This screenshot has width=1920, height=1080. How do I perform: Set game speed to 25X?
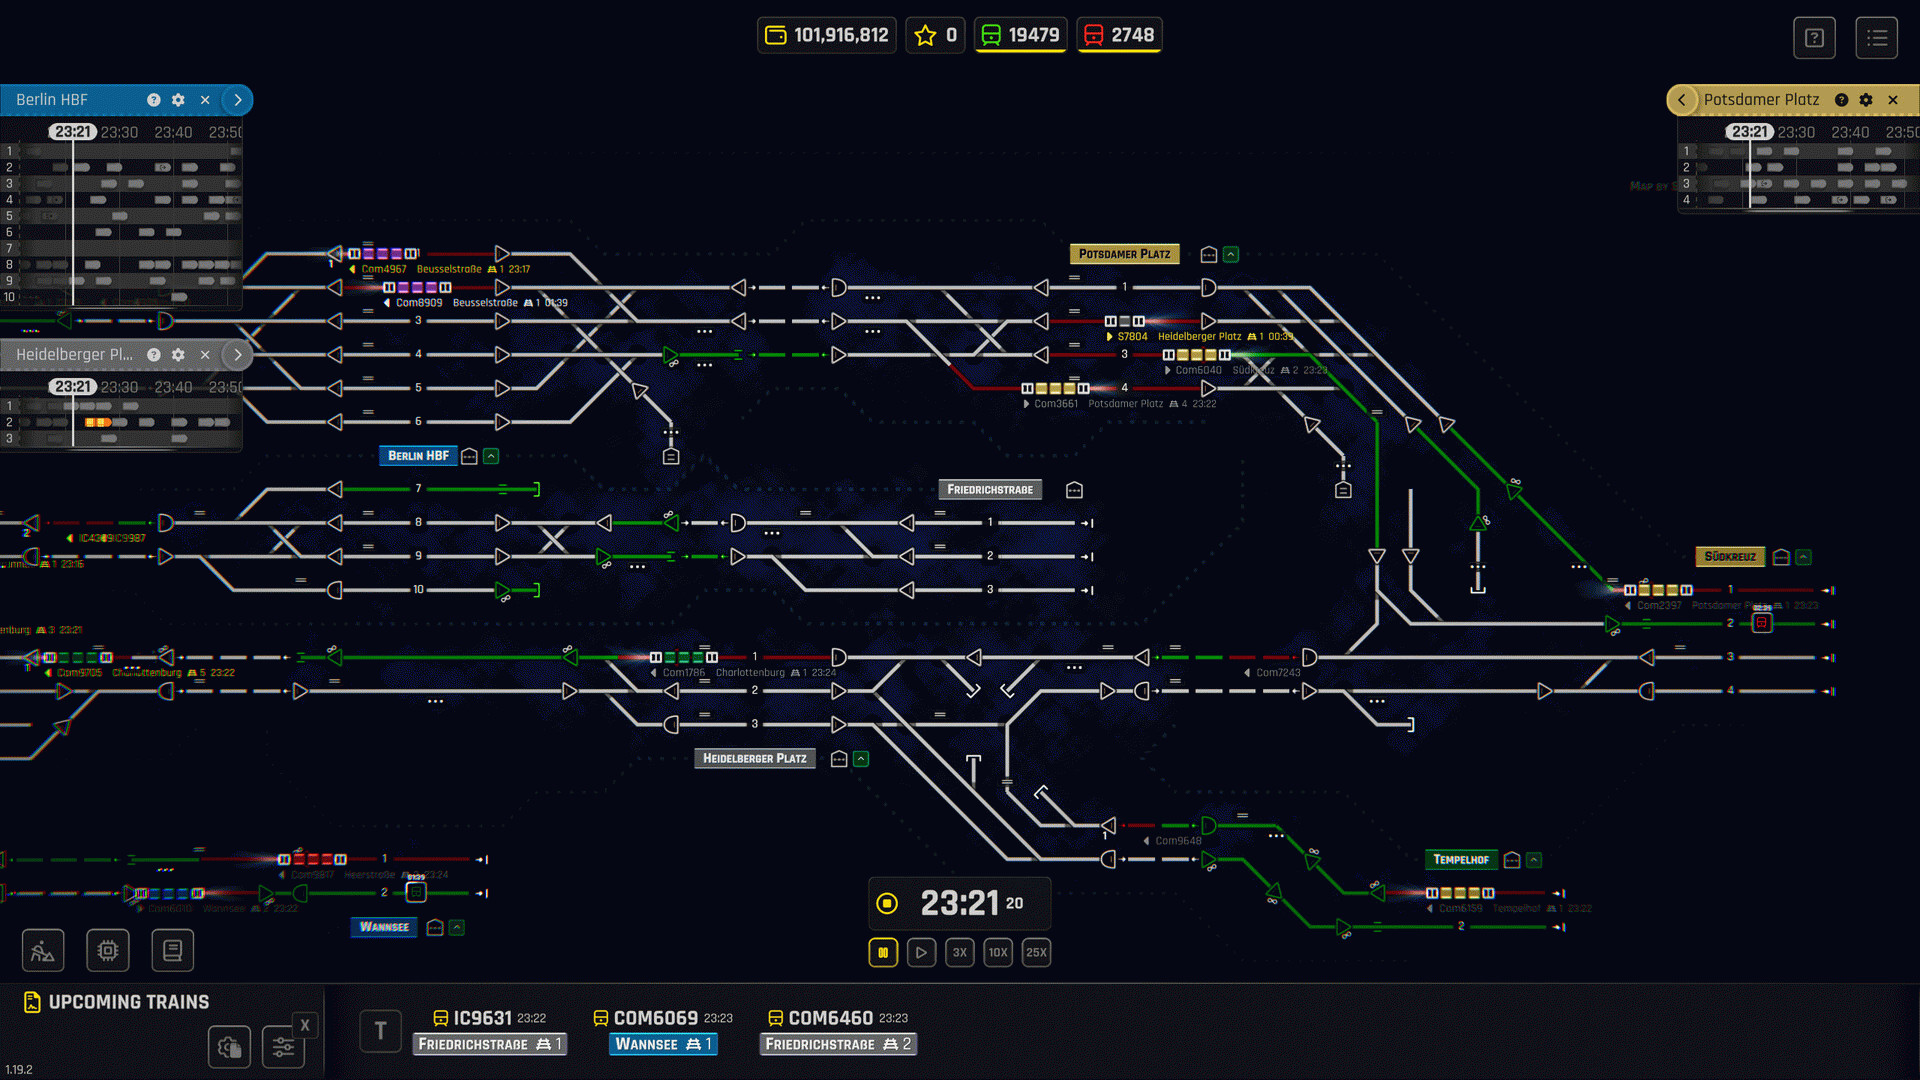coord(1036,953)
